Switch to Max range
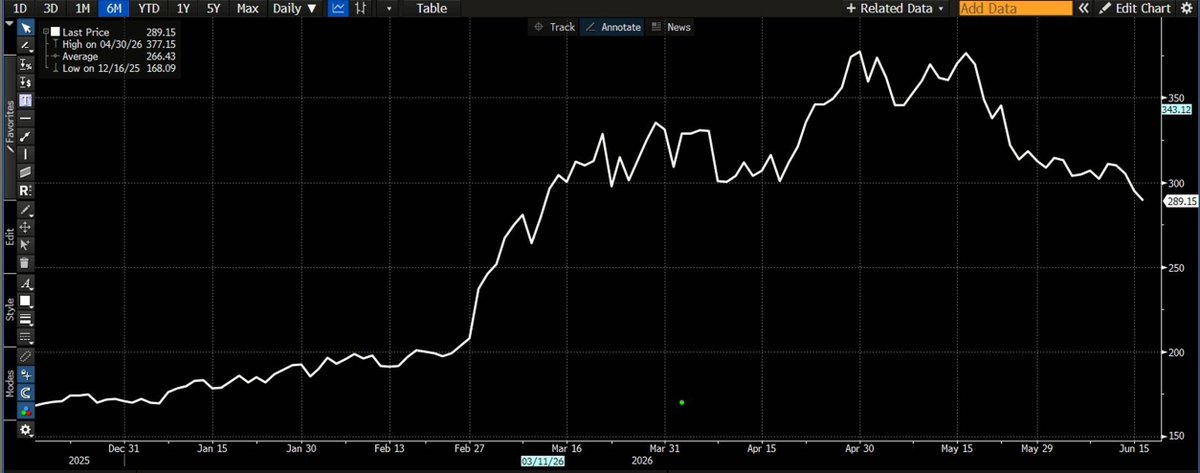This screenshot has height=473, width=1200. point(248,8)
